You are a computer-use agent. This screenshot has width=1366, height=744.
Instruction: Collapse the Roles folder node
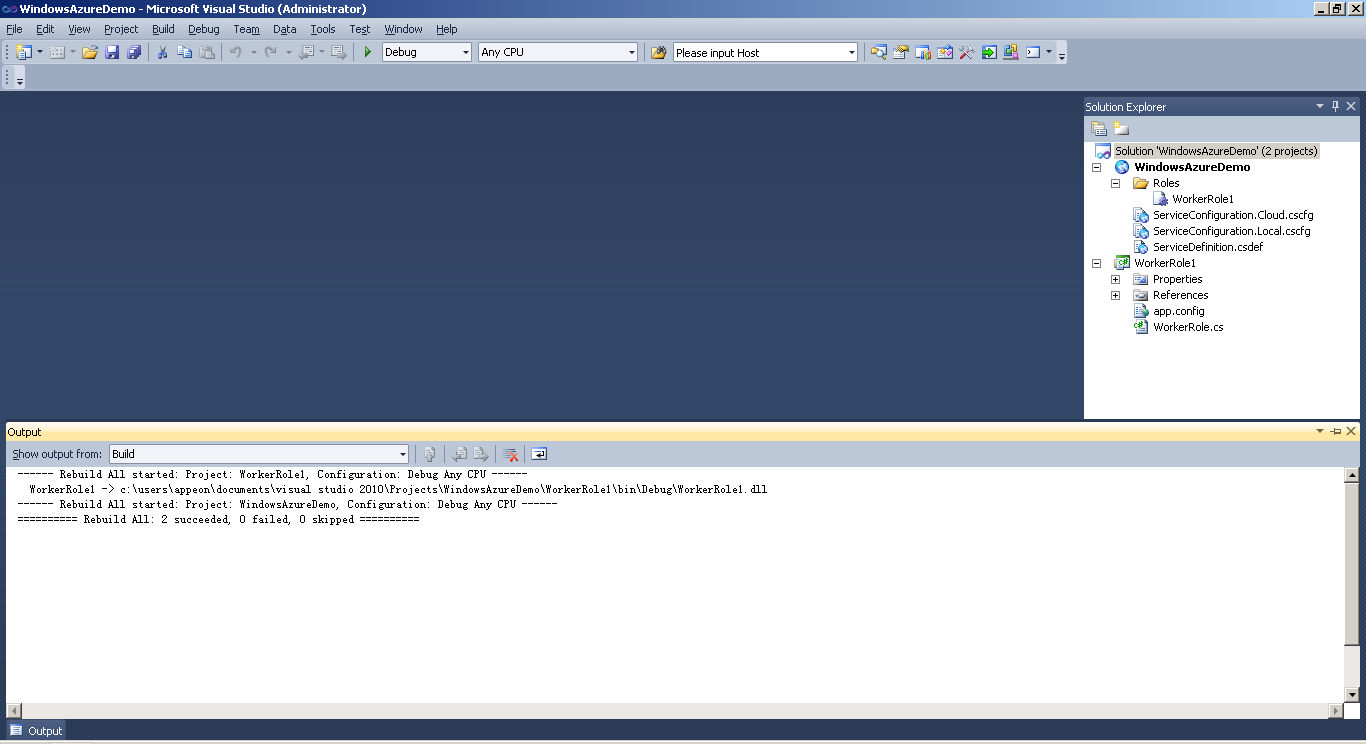click(1116, 183)
